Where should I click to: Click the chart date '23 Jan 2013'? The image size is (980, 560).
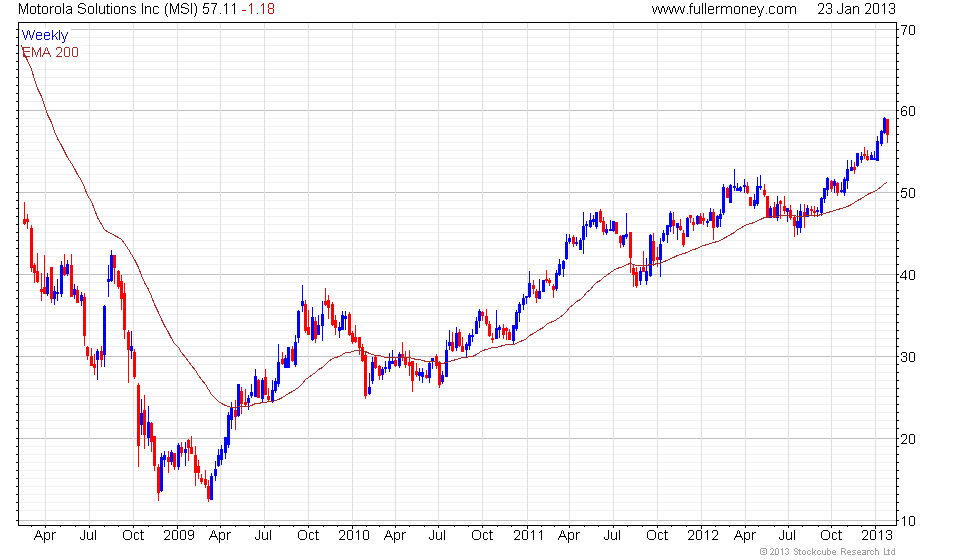point(856,9)
